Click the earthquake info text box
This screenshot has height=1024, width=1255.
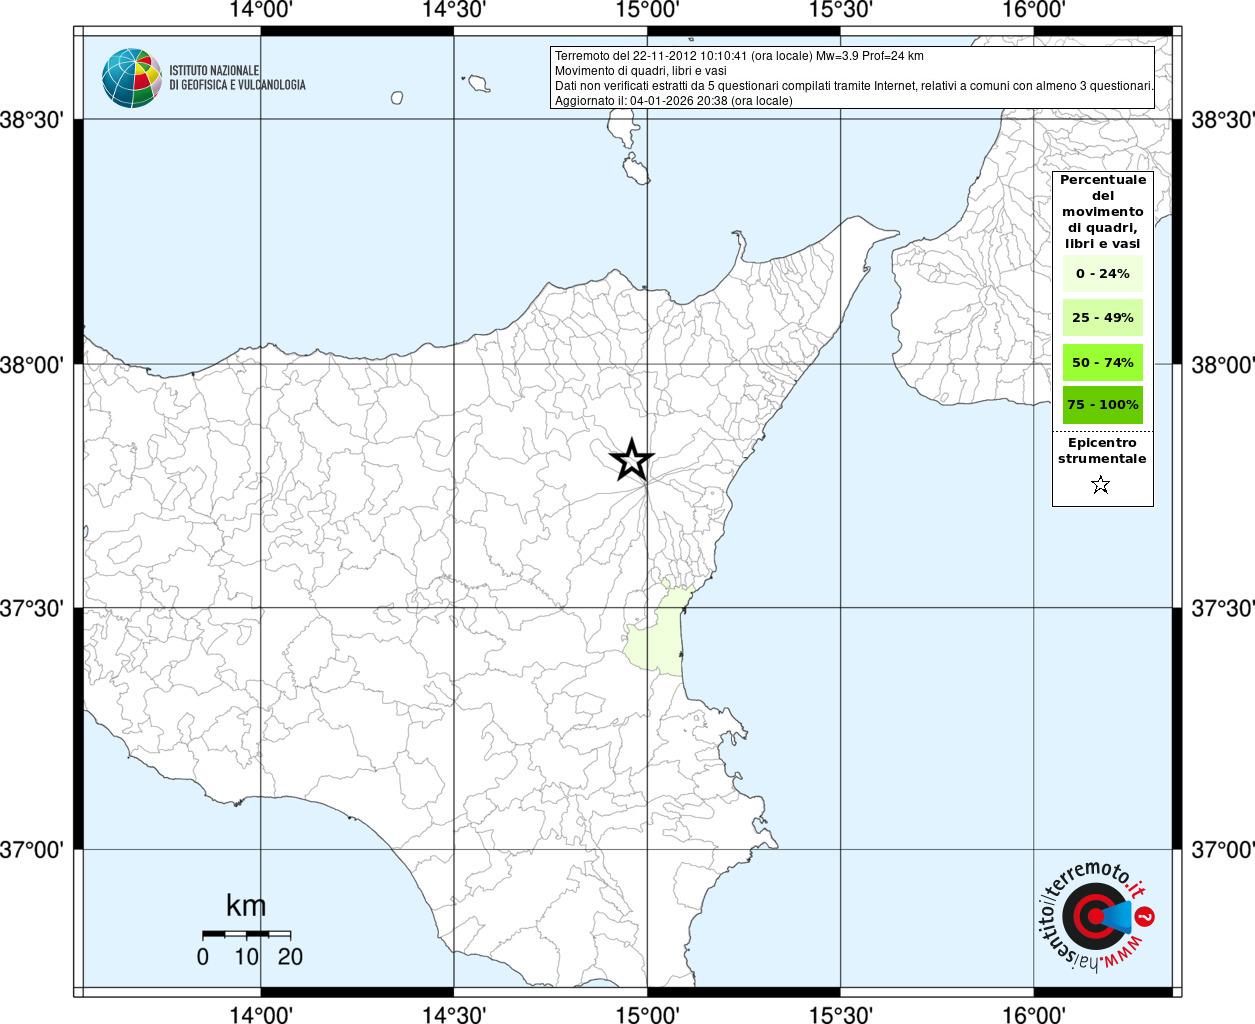pyautogui.click(x=852, y=78)
